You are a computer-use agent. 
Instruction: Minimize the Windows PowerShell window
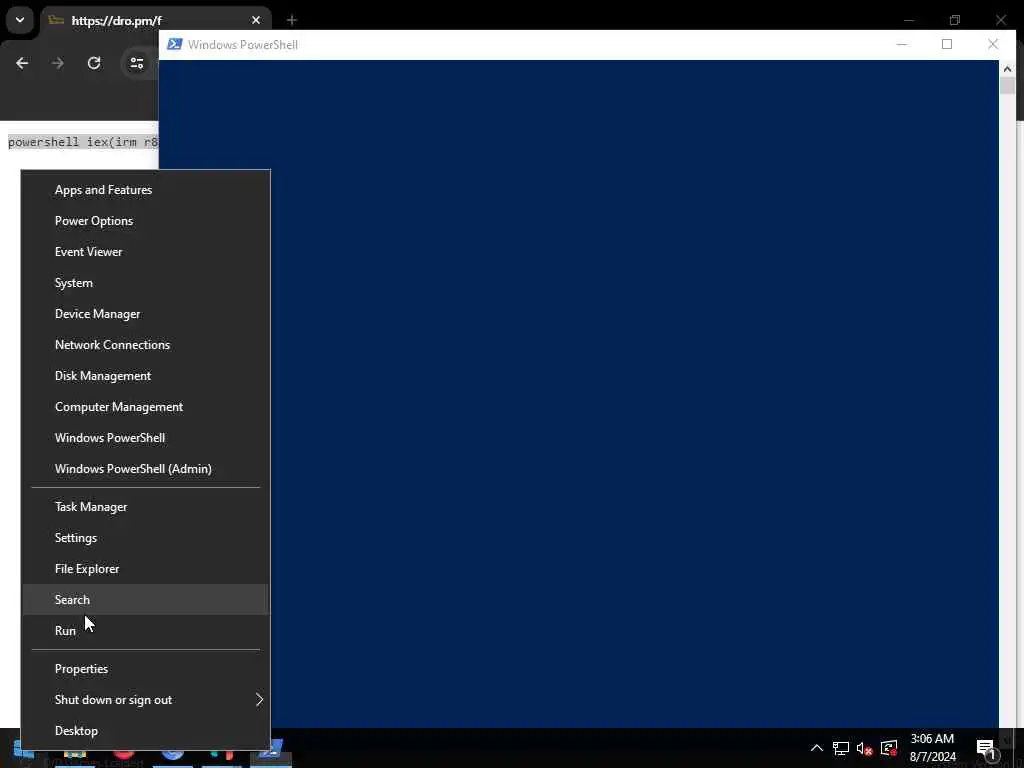pos(902,44)
